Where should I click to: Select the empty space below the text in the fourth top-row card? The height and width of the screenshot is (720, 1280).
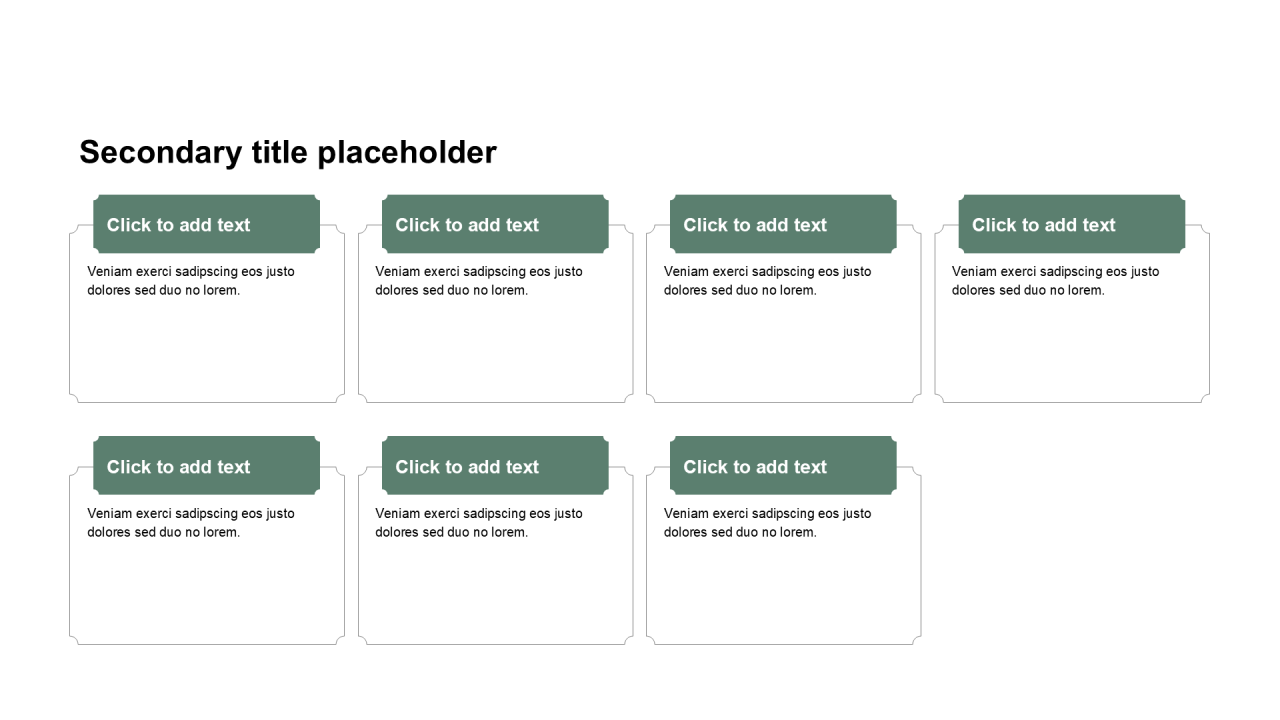pyautogui.click(x=1072, y=350)
